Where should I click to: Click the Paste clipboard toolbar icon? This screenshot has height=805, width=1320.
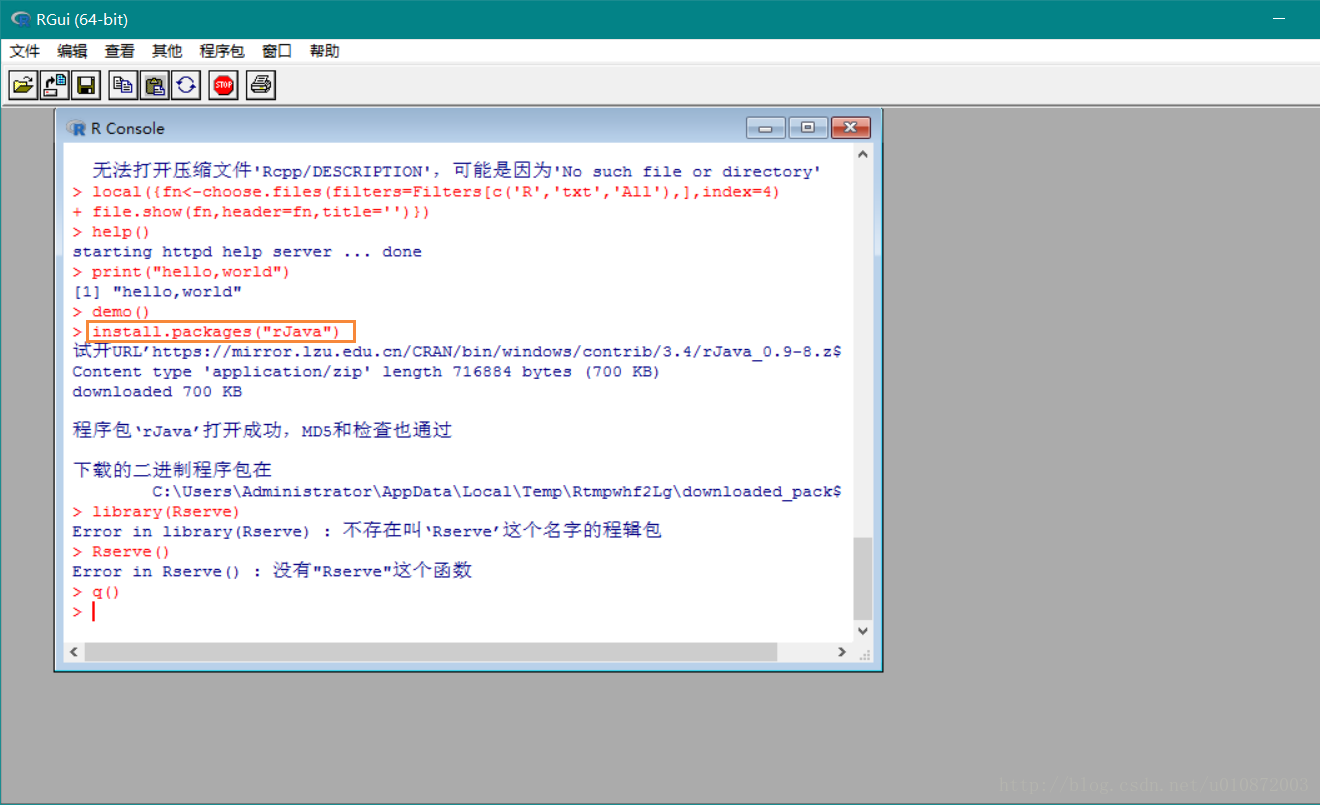(154, 85)
